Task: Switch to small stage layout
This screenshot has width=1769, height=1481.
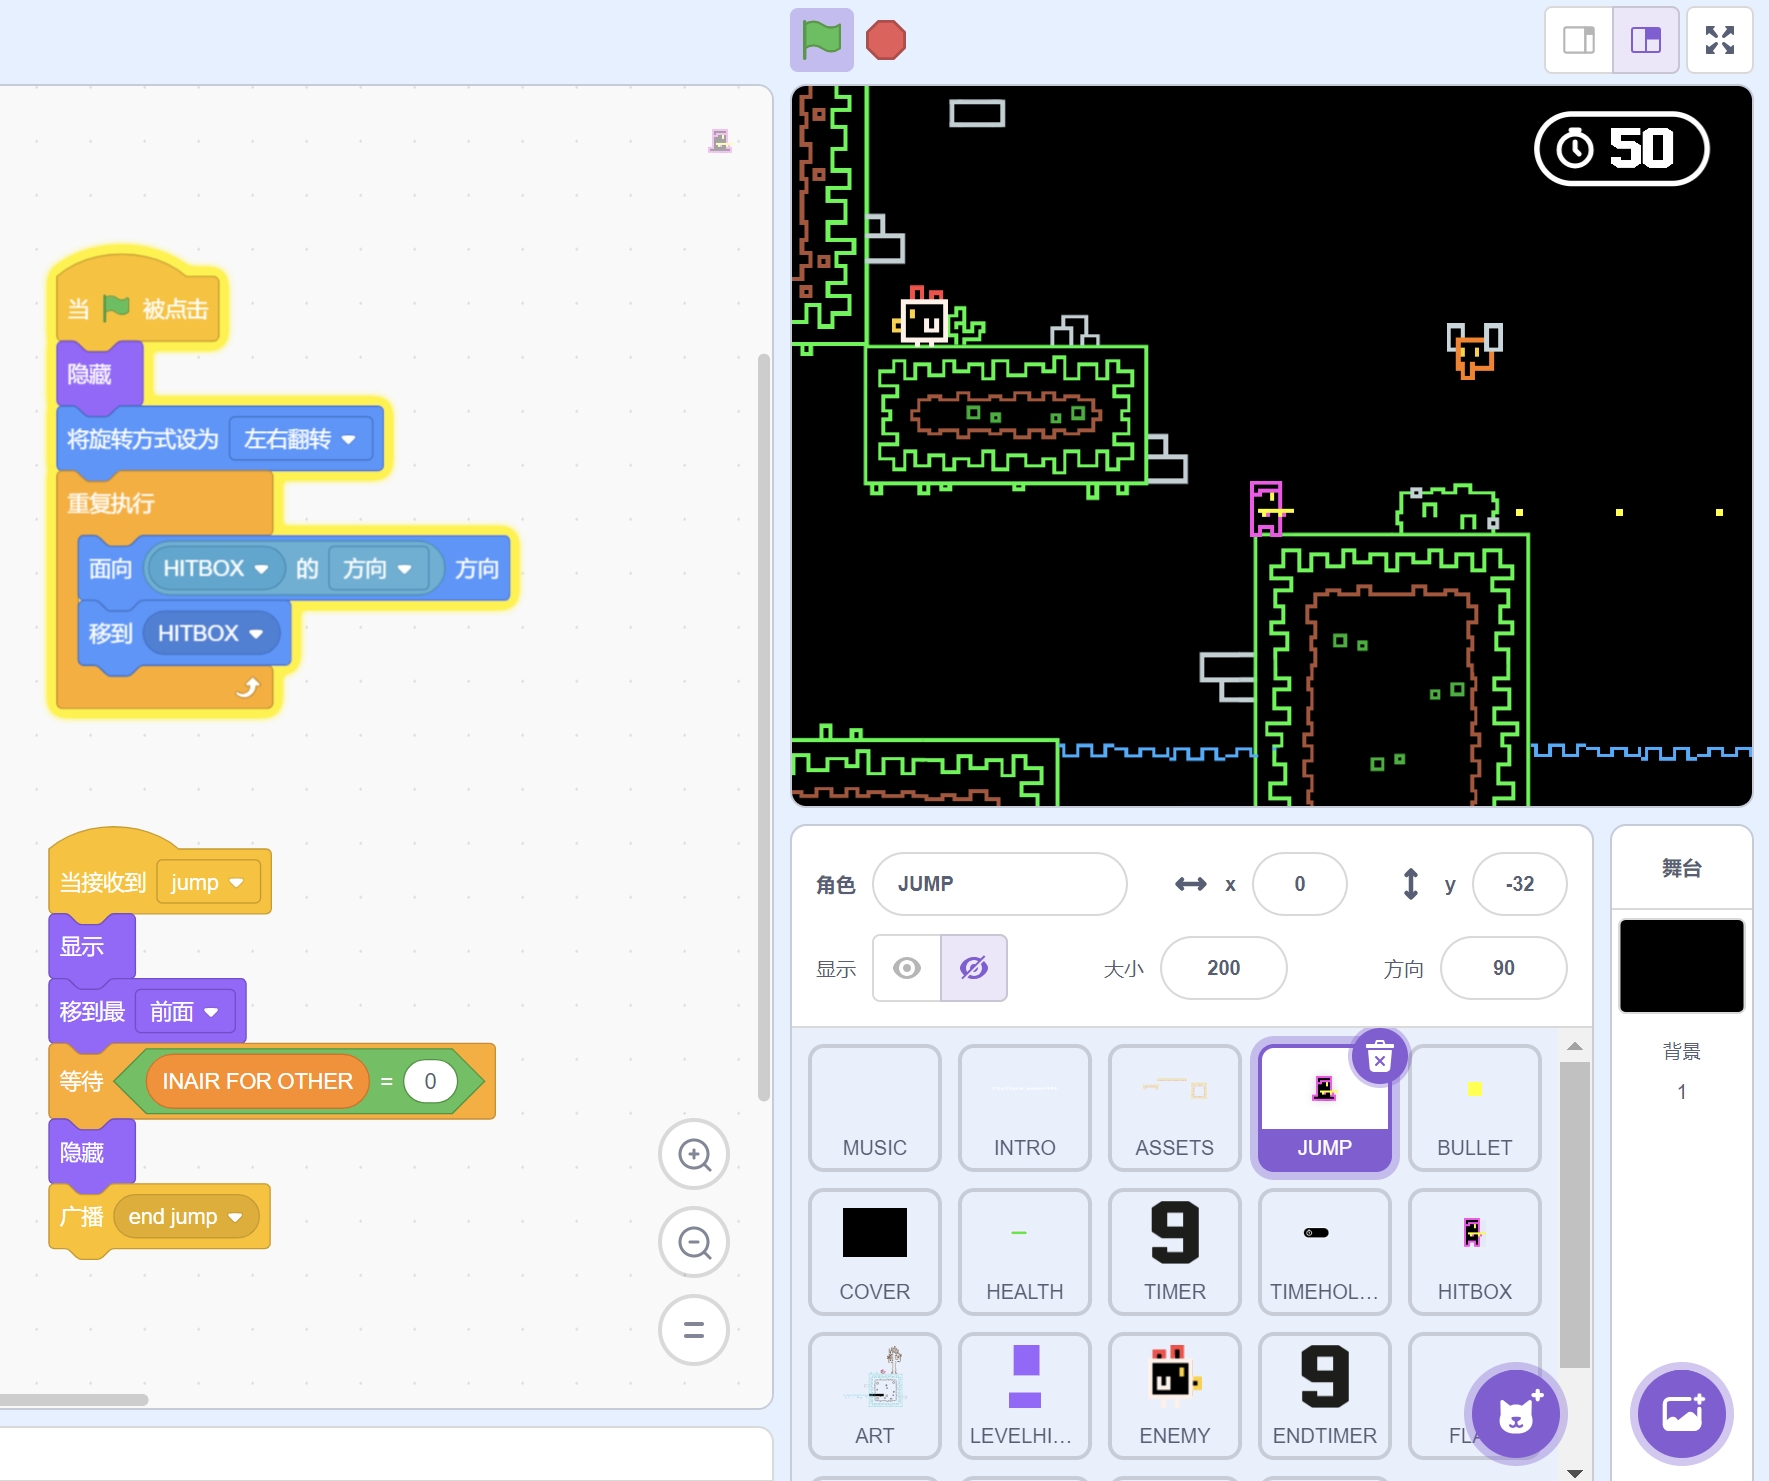Action: point(1579,40)
